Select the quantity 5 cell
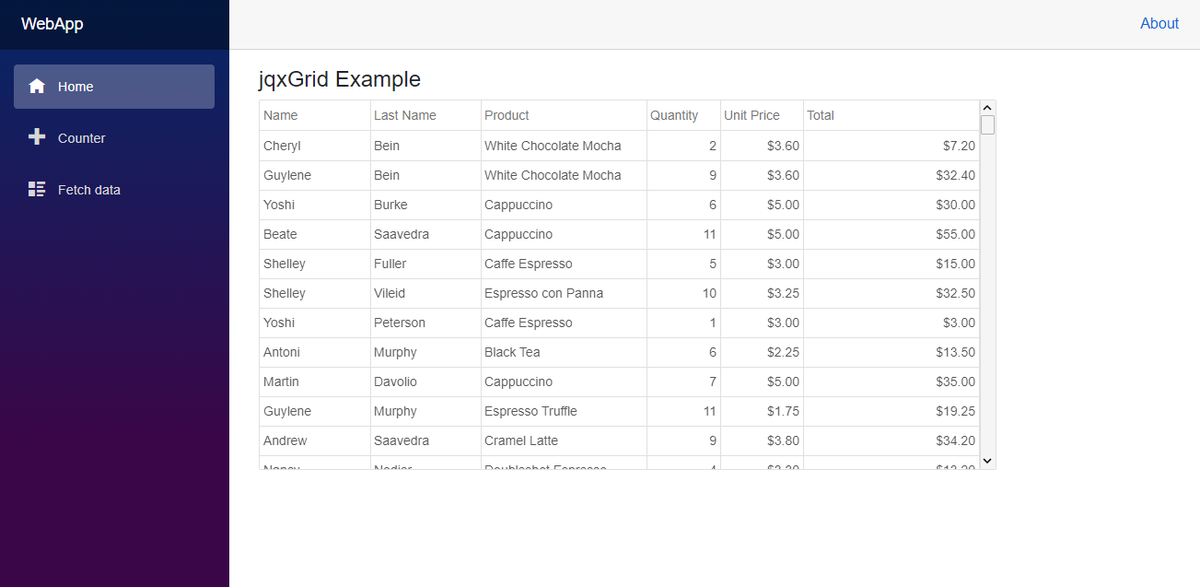 tap(683, 264)
